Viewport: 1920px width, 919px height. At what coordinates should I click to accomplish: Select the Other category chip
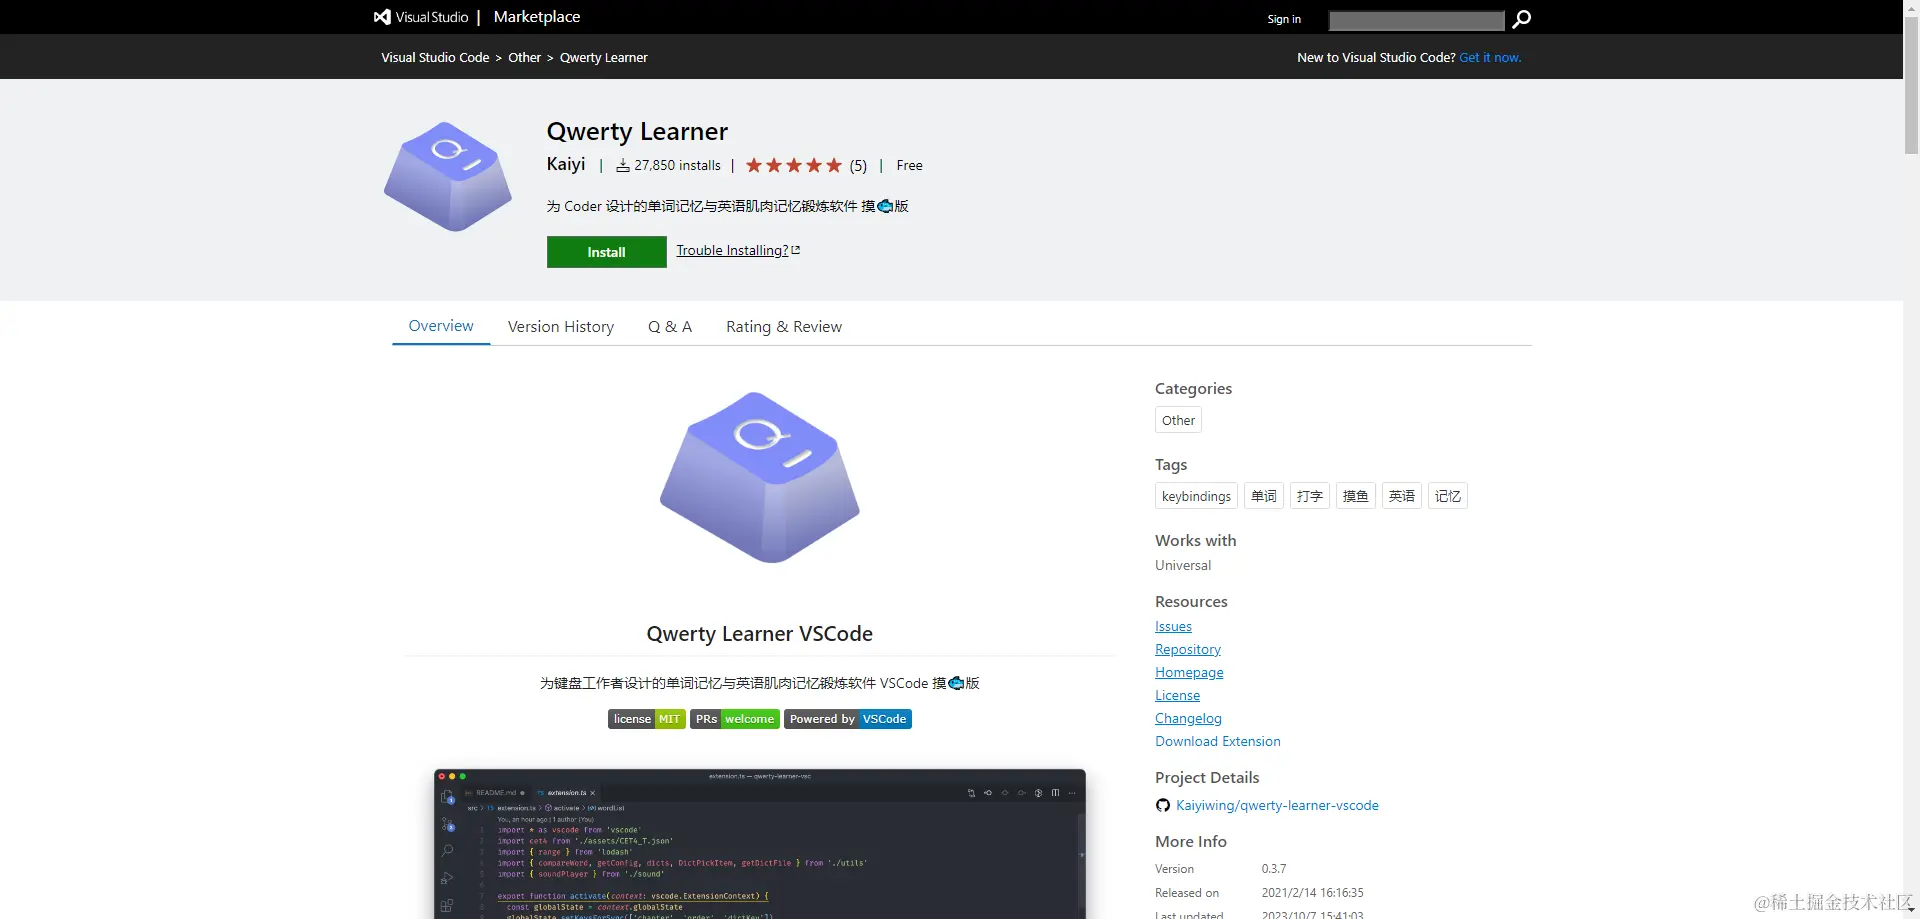point(1178,420)
